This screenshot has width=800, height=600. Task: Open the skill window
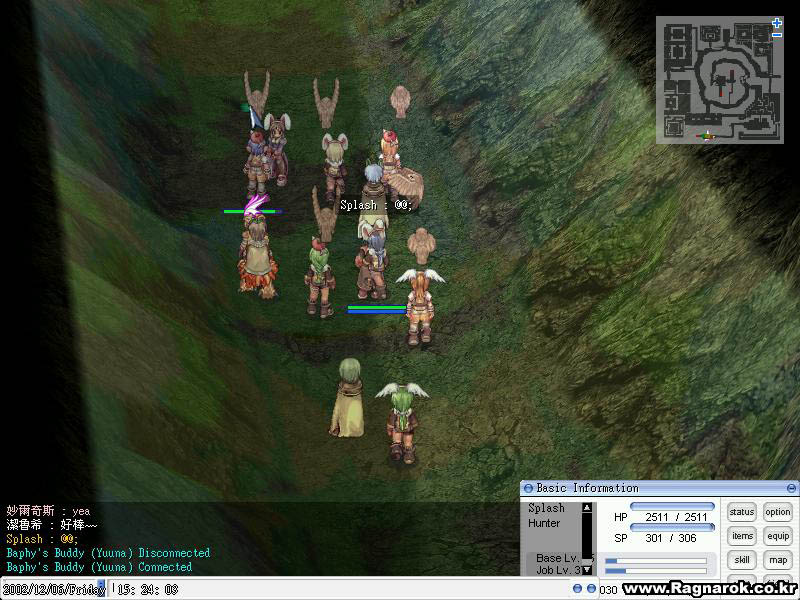tap(742, 560)
